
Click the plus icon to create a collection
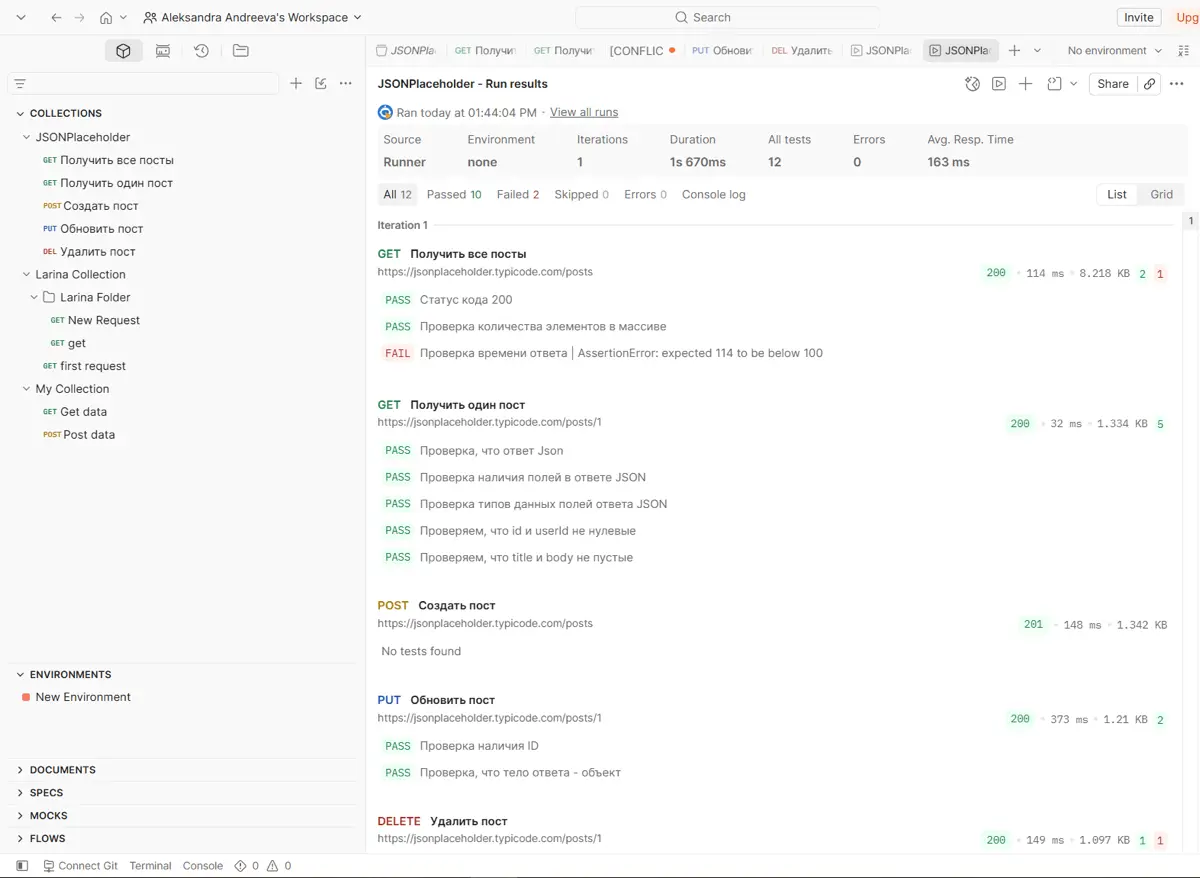click(296, 84)
